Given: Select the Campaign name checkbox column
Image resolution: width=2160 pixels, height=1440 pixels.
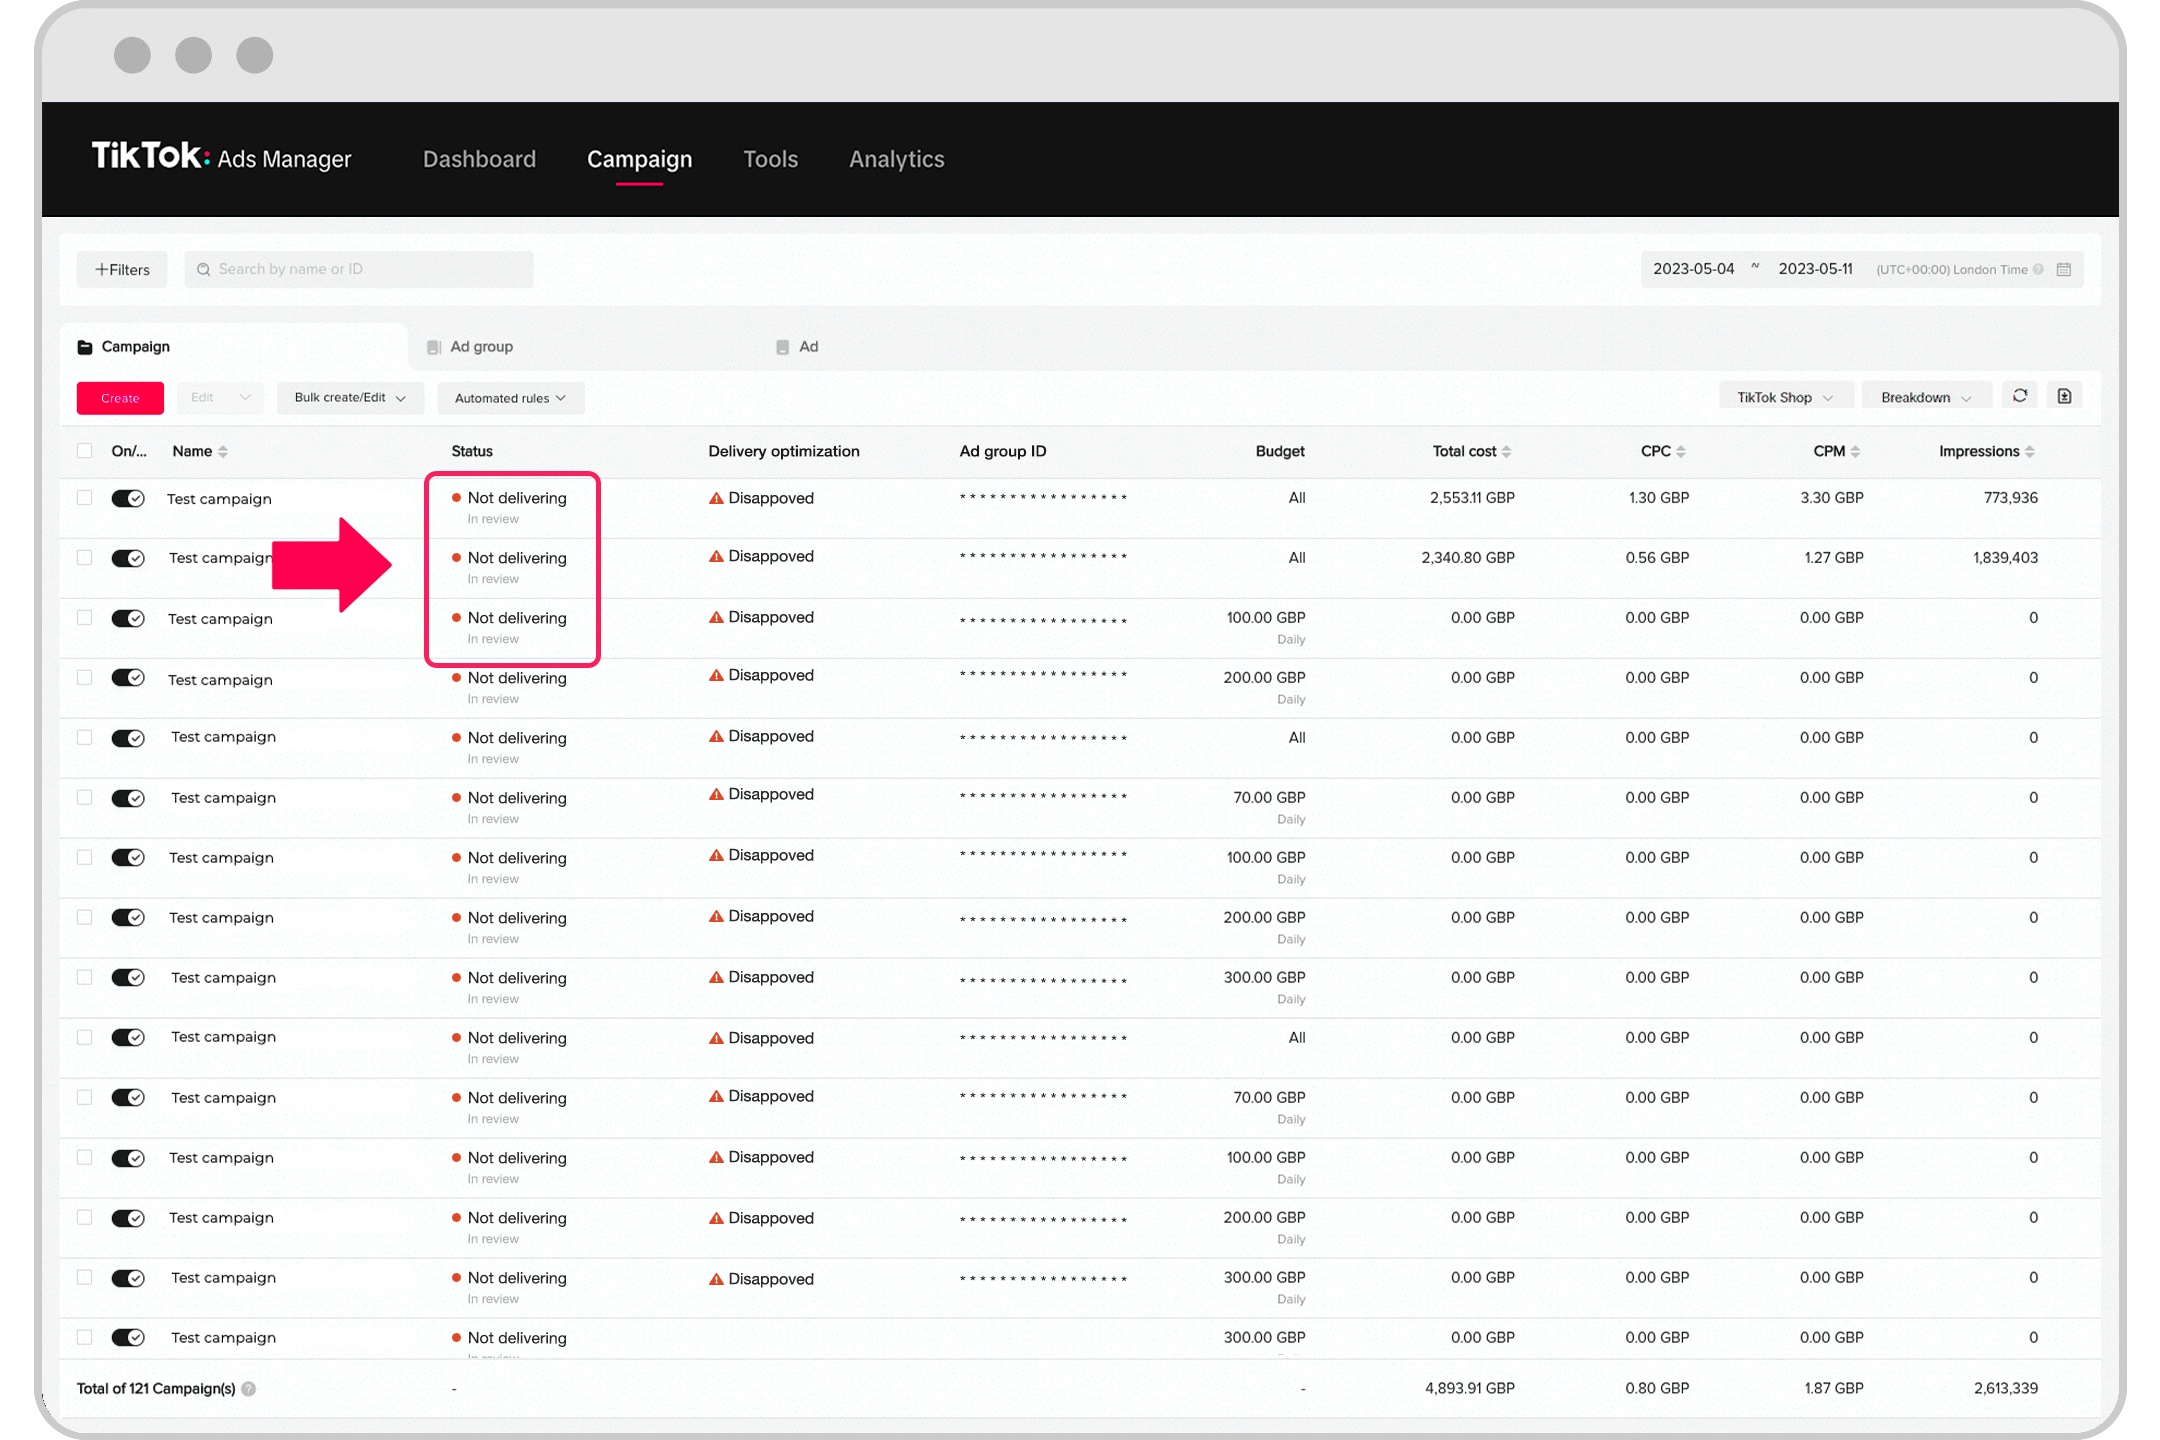Looking at the screenshot, I should pos(84,452).
